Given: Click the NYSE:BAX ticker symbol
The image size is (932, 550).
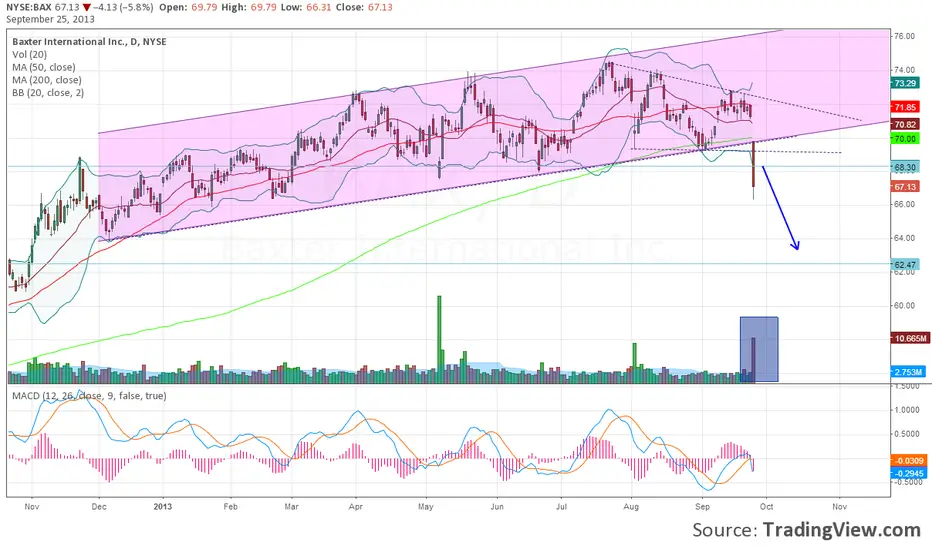Looking at the screenshot, I should [x=30, y=7].
